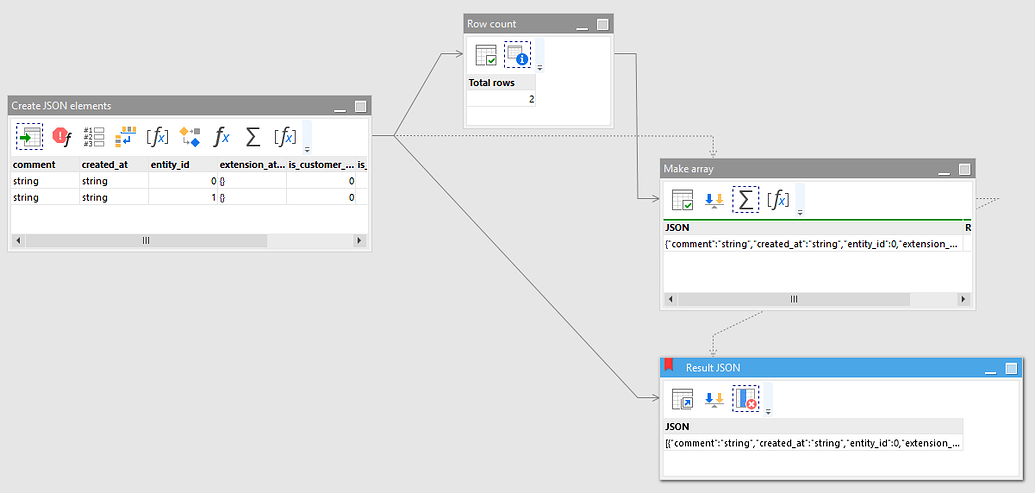The image size is (1035, 493).
Task: Click the red halt-on-condition action icon
Action: pos(61,137)
